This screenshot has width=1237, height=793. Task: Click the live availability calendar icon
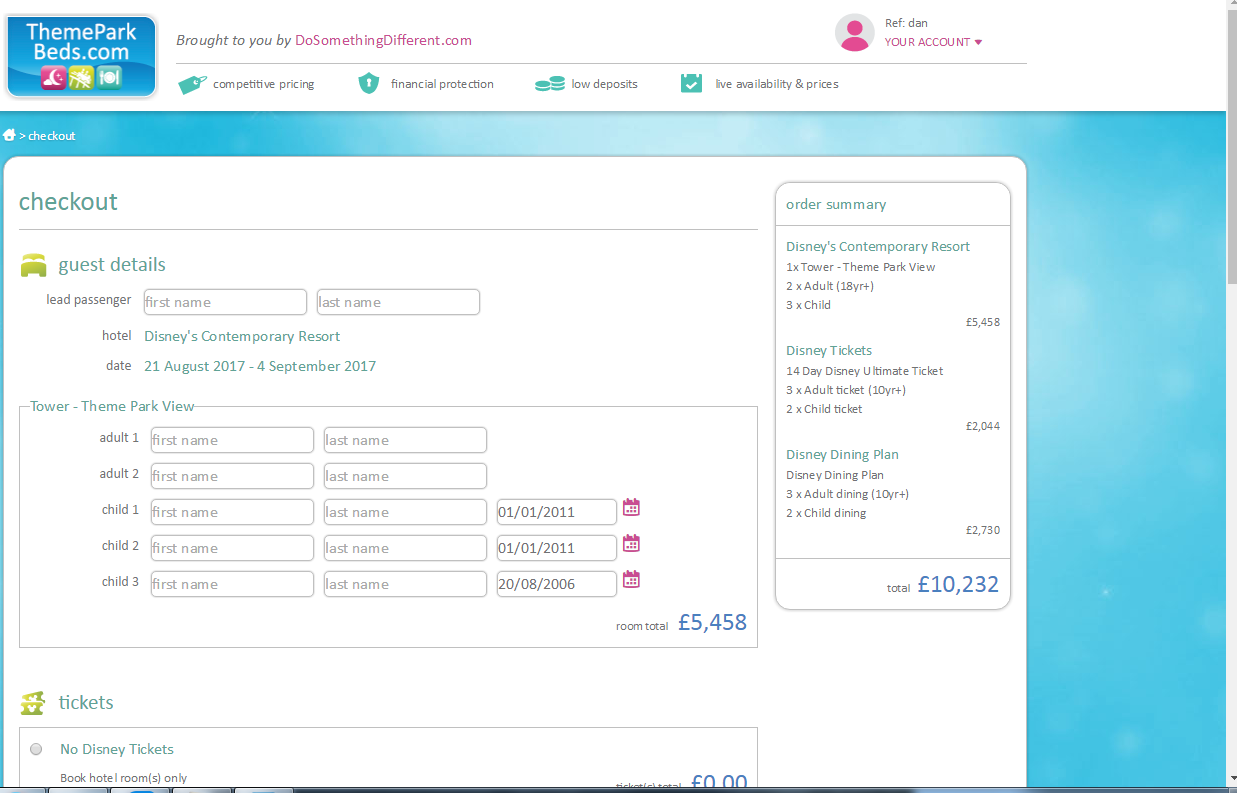(691, 83)
